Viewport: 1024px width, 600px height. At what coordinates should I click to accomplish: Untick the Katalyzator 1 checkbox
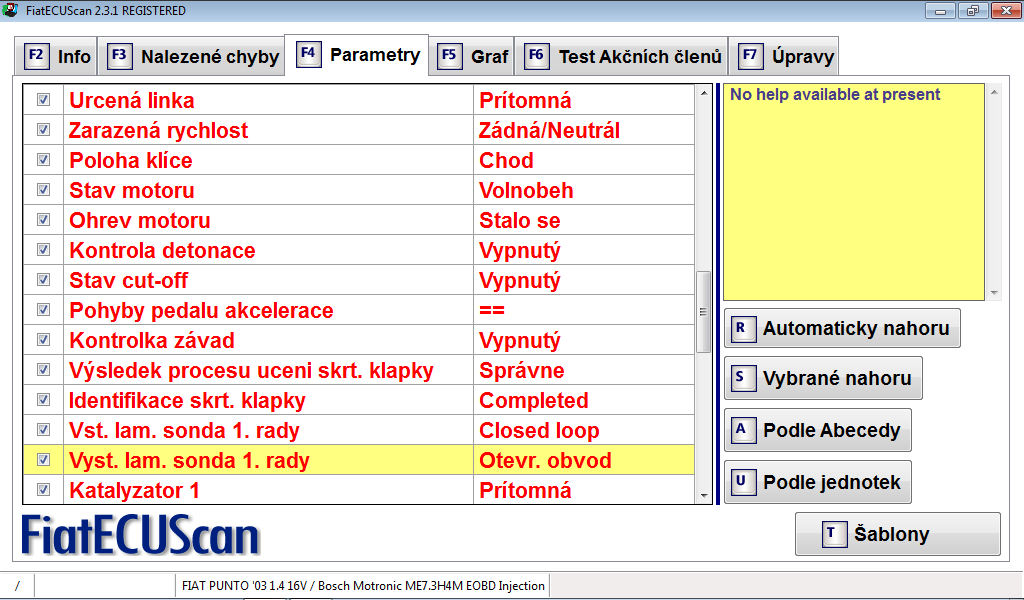(x=44, y=490)
